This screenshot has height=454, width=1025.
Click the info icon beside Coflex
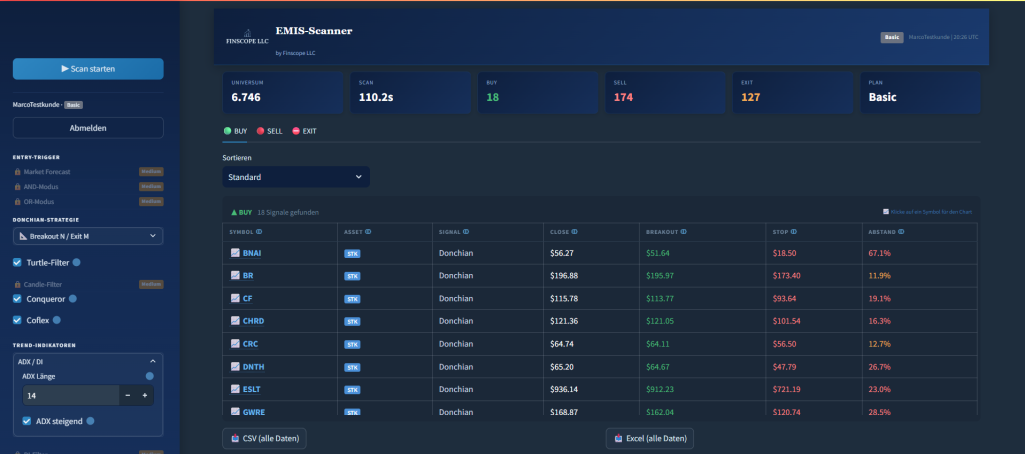[x=57, y=320]
